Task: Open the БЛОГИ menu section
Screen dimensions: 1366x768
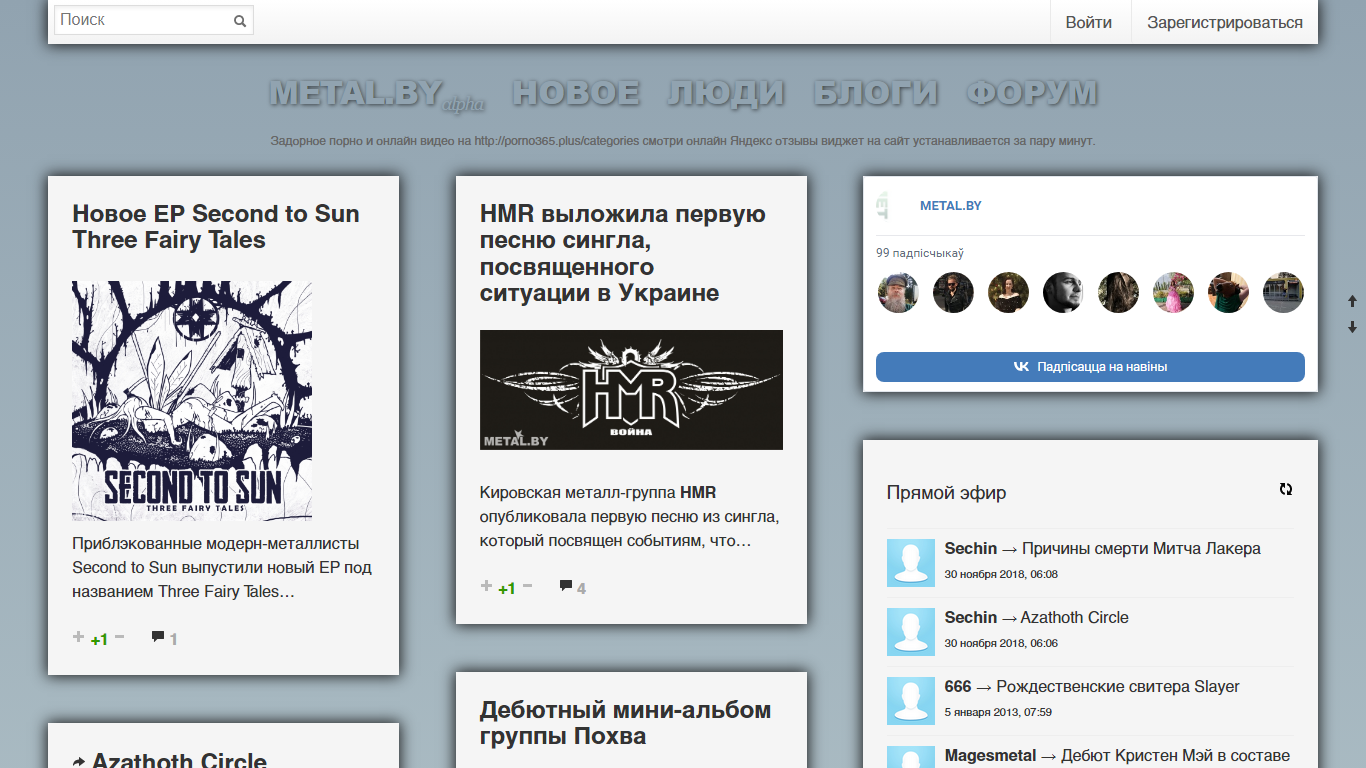Action: coord(876,93)
